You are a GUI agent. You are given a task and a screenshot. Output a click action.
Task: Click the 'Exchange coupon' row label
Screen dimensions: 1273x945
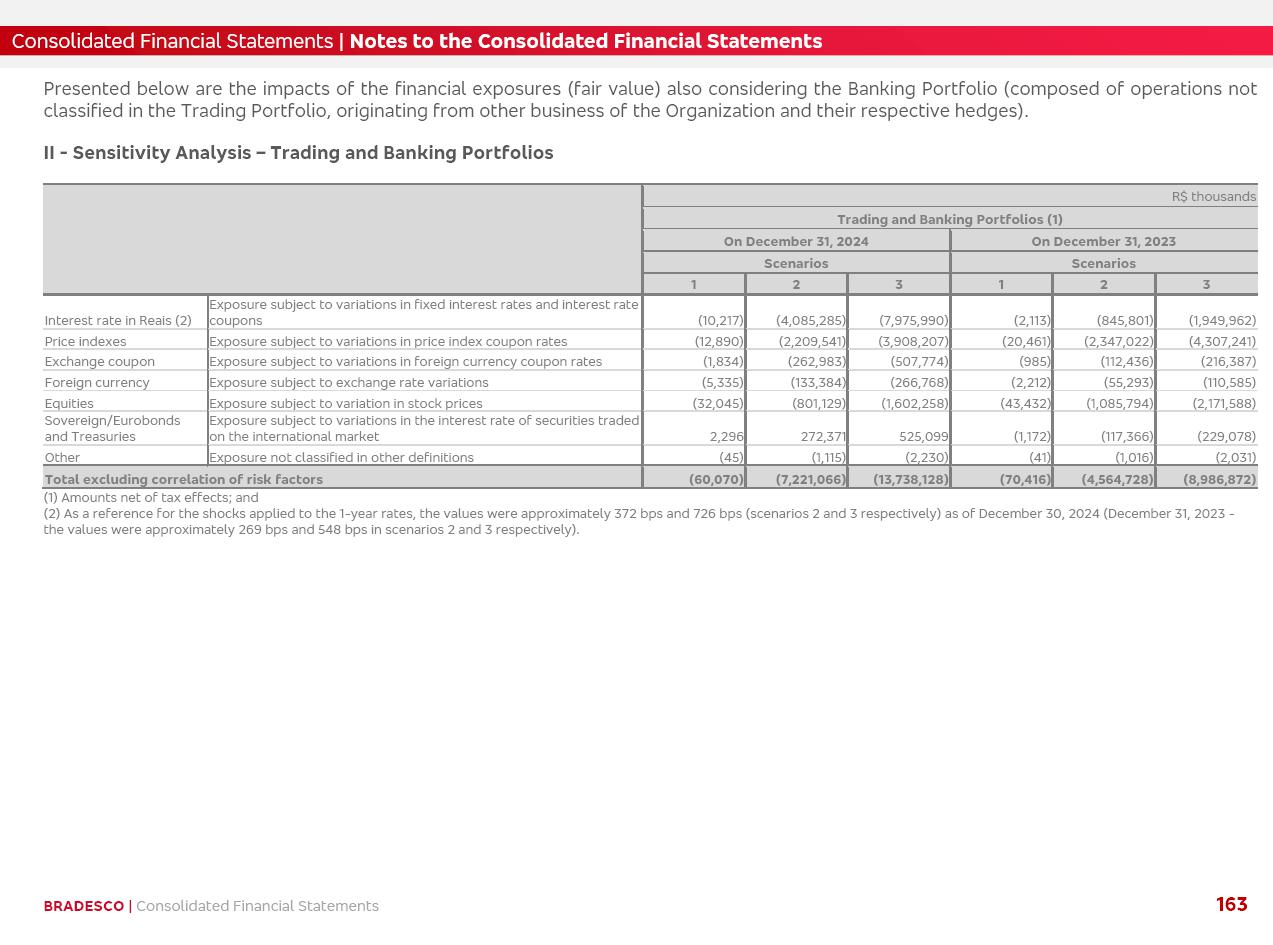[x=99, y=362]
